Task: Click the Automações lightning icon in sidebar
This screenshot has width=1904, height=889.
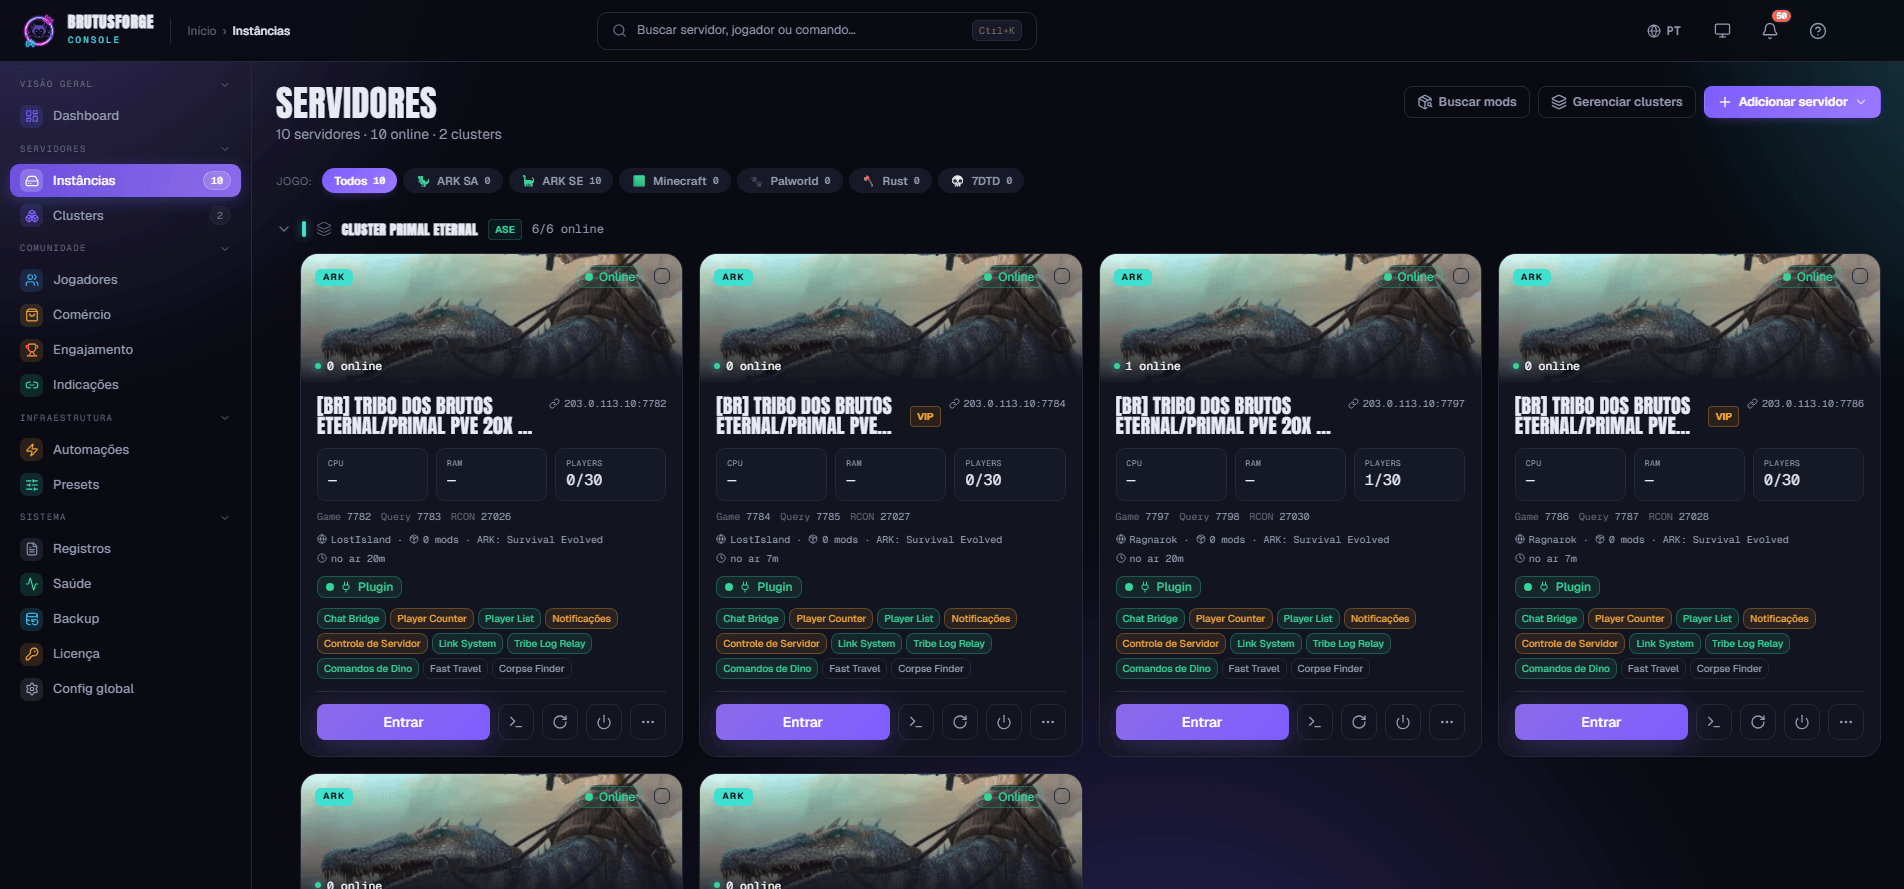Action: (32, 450)
